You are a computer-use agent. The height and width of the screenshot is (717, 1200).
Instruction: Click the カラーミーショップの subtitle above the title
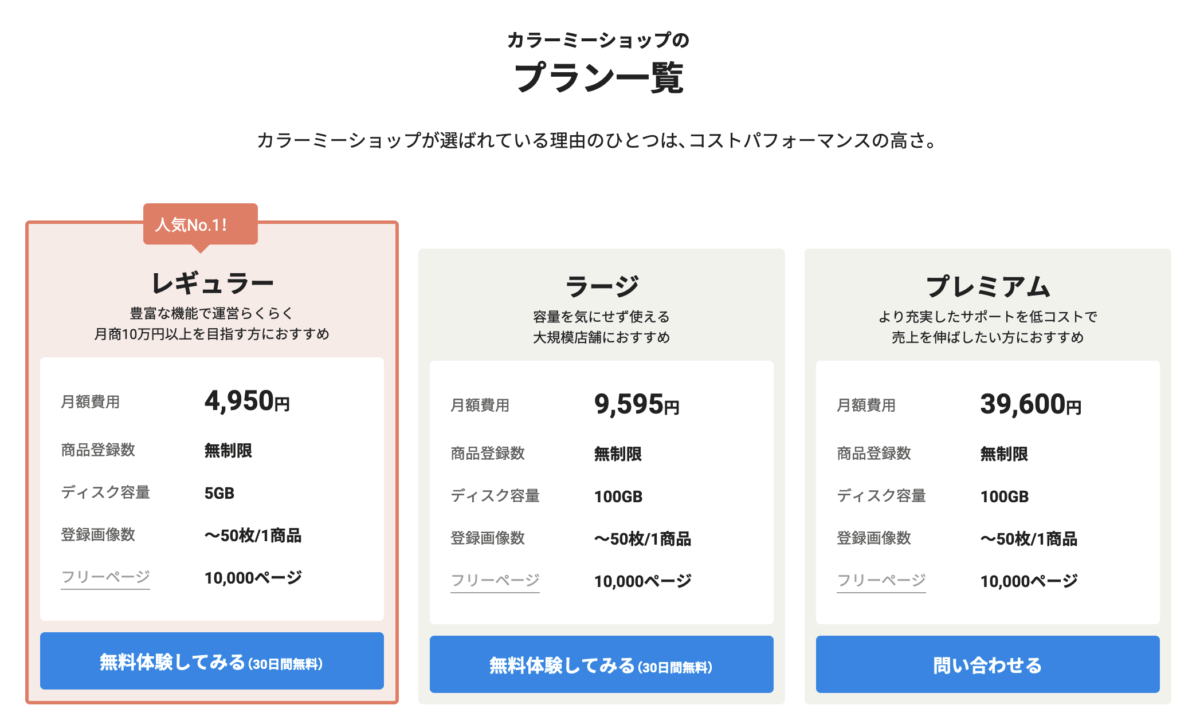tap(598, 41)
